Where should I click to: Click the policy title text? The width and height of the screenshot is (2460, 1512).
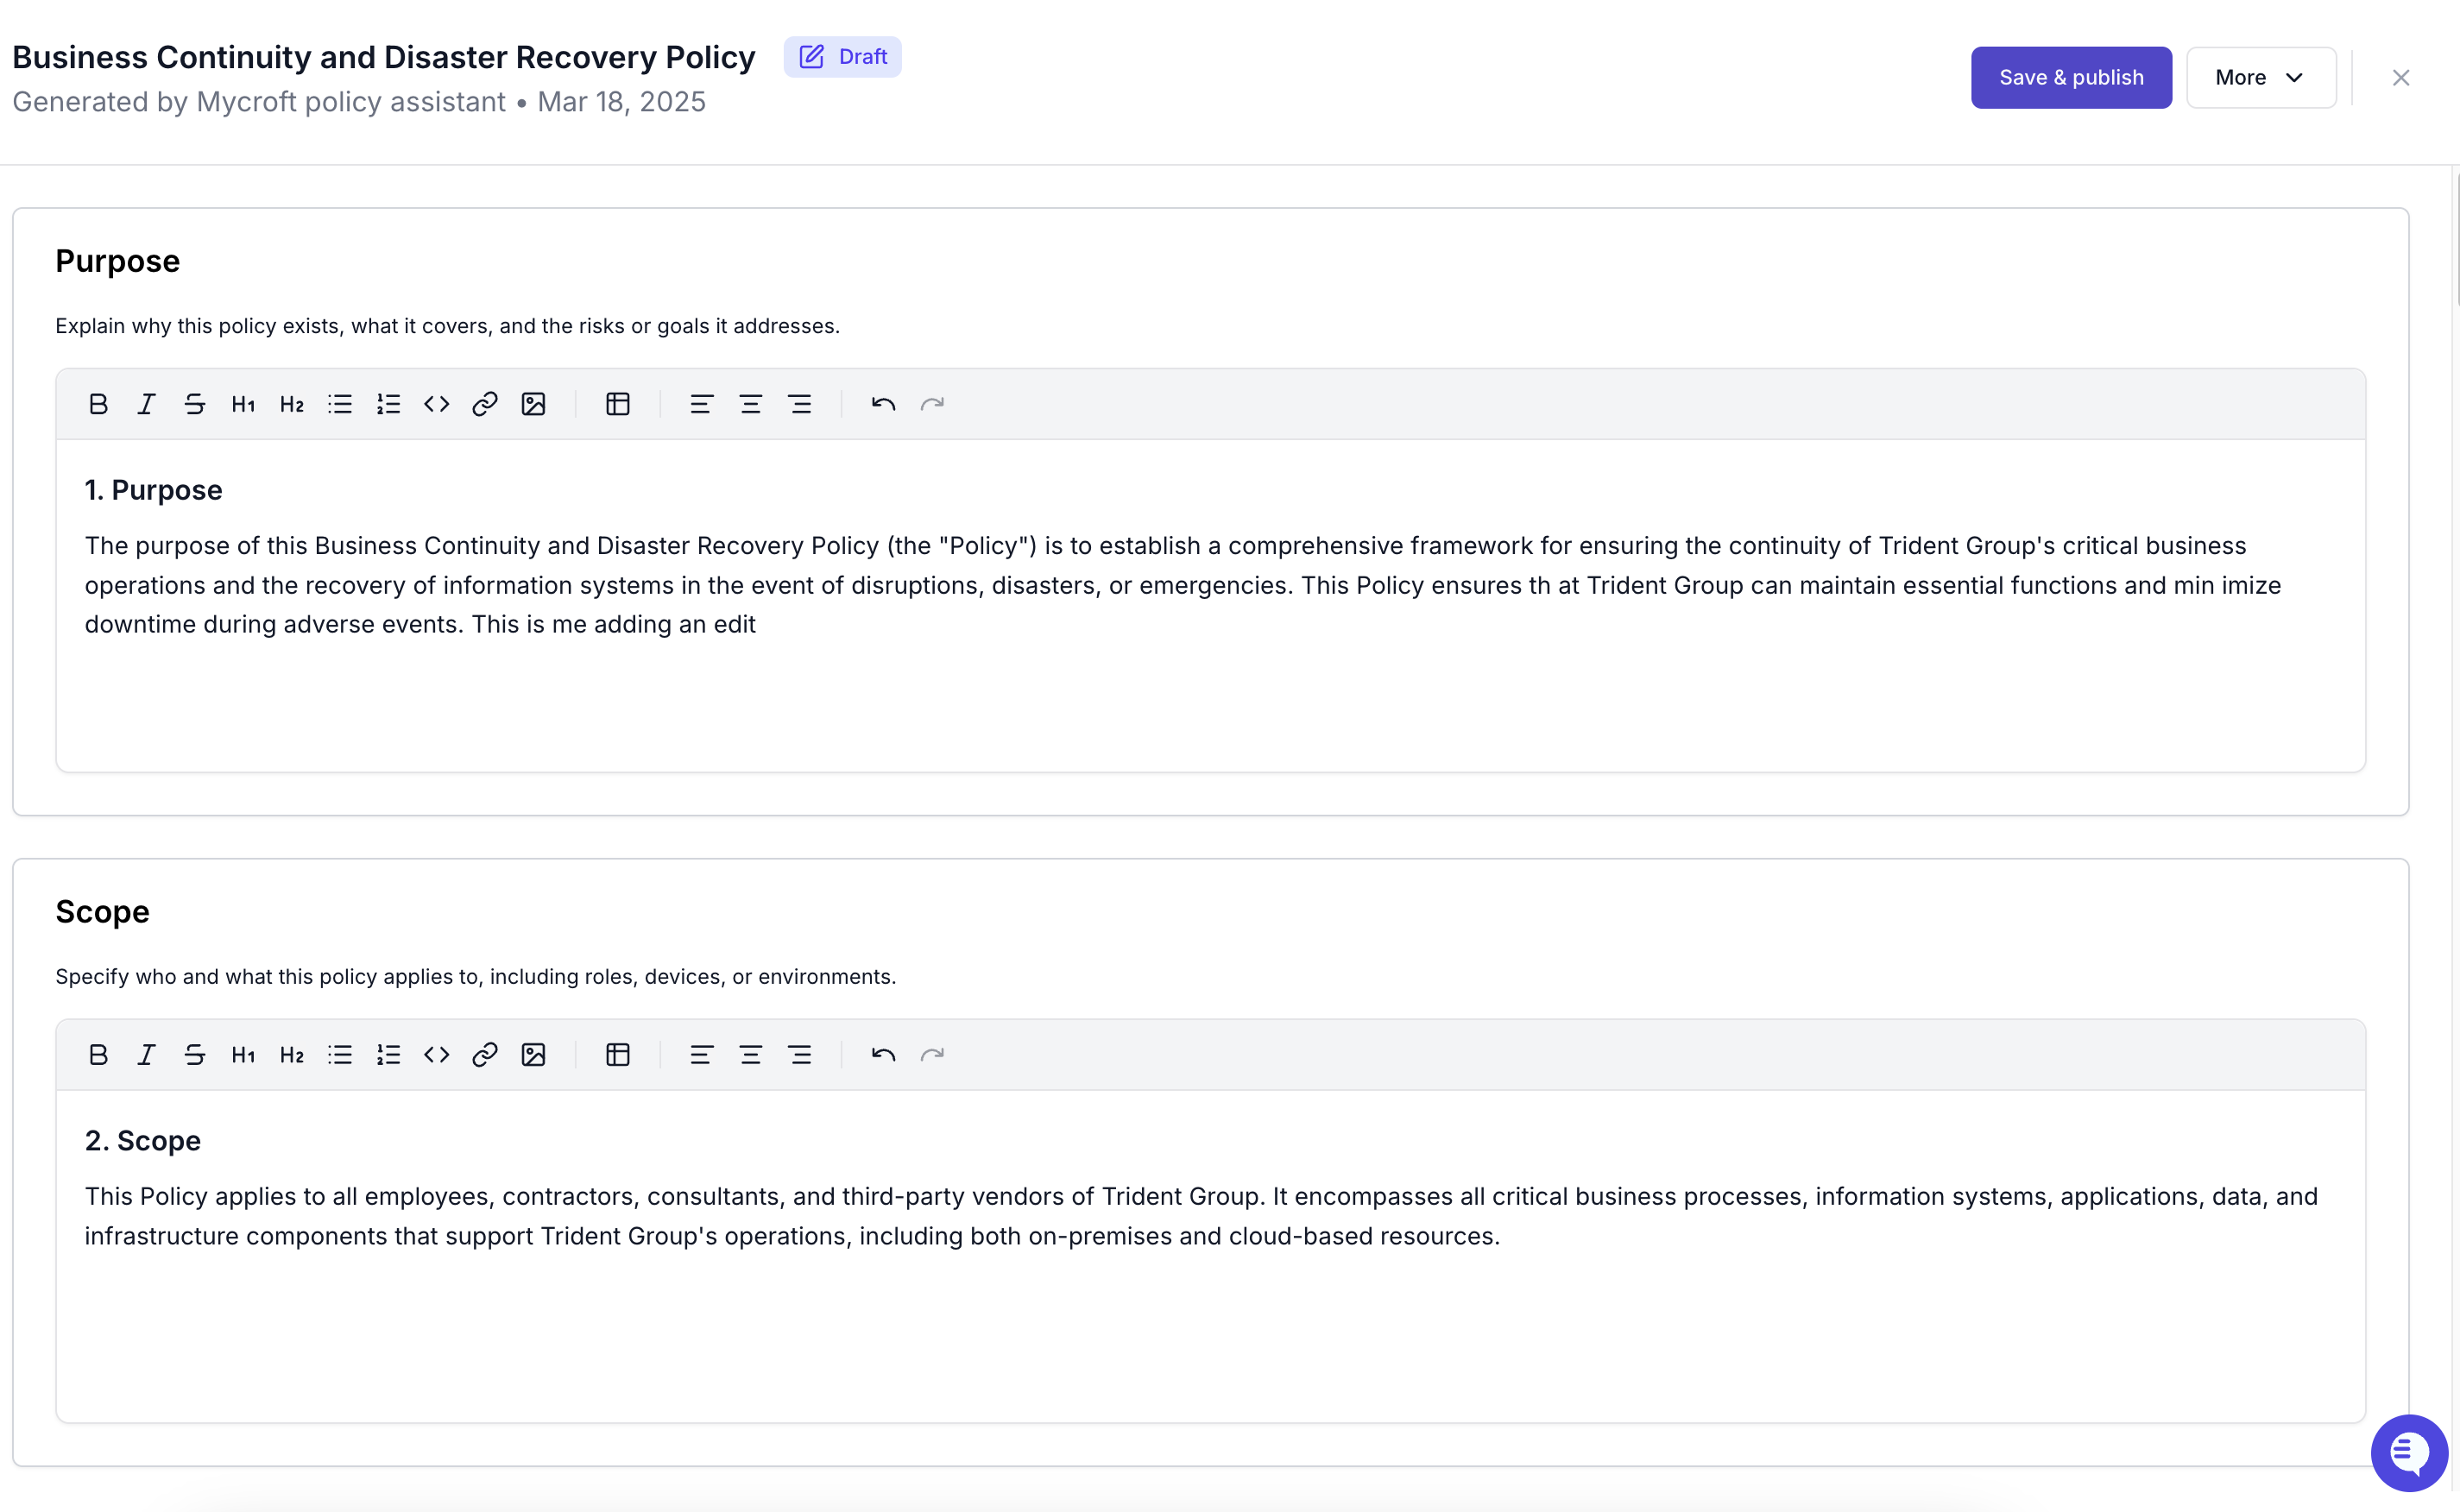pyautogui.click(x=383, y=57)
